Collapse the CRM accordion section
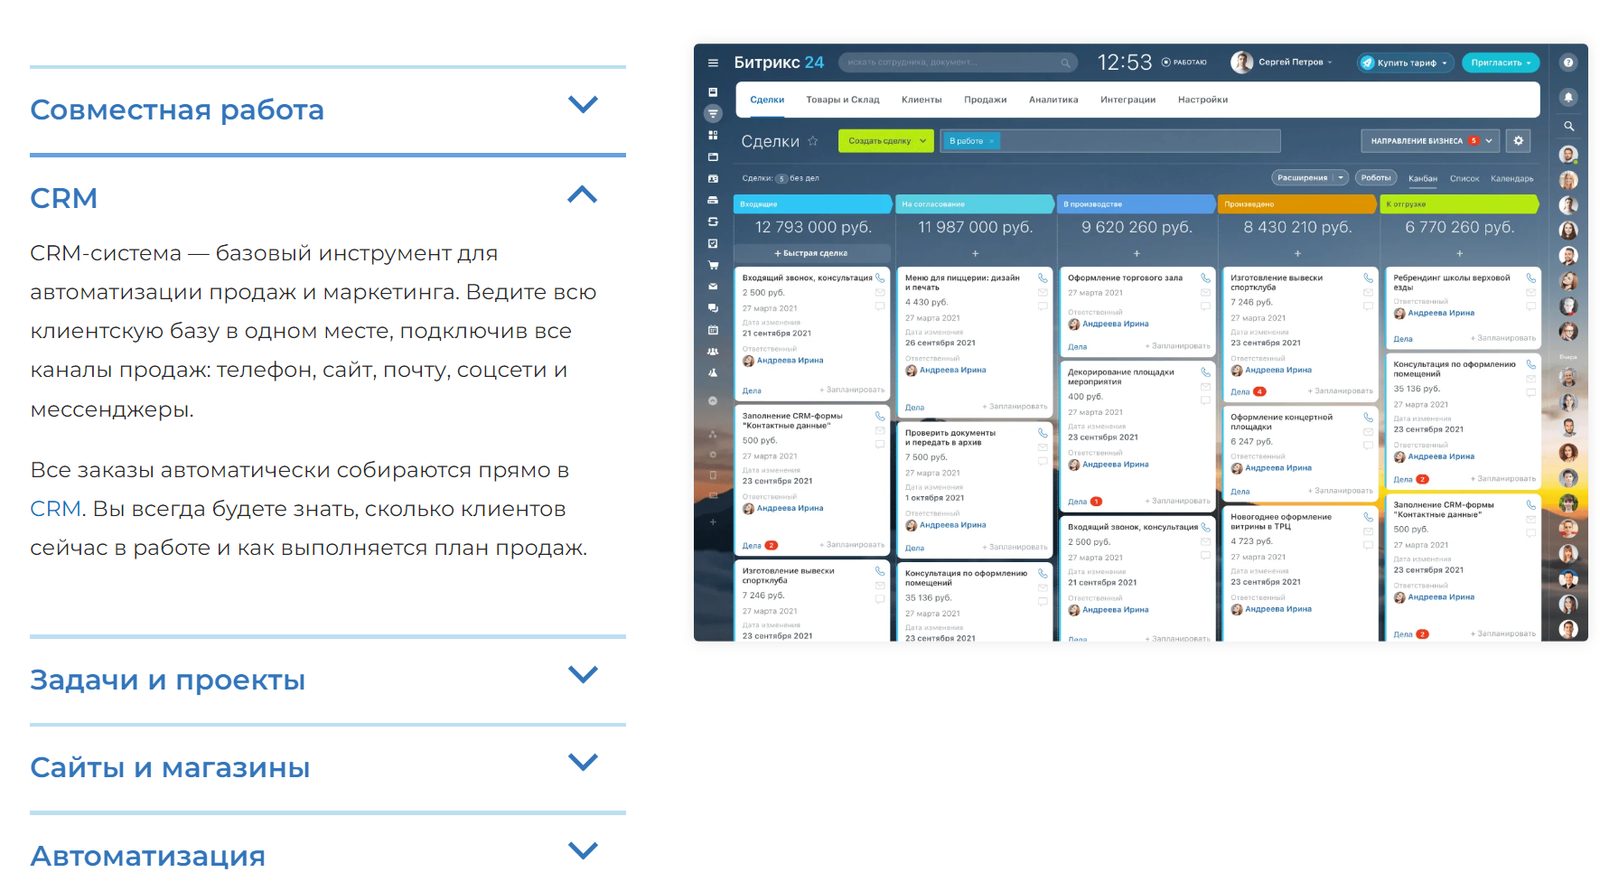1600x893 pixels. [x=582, y=195]
